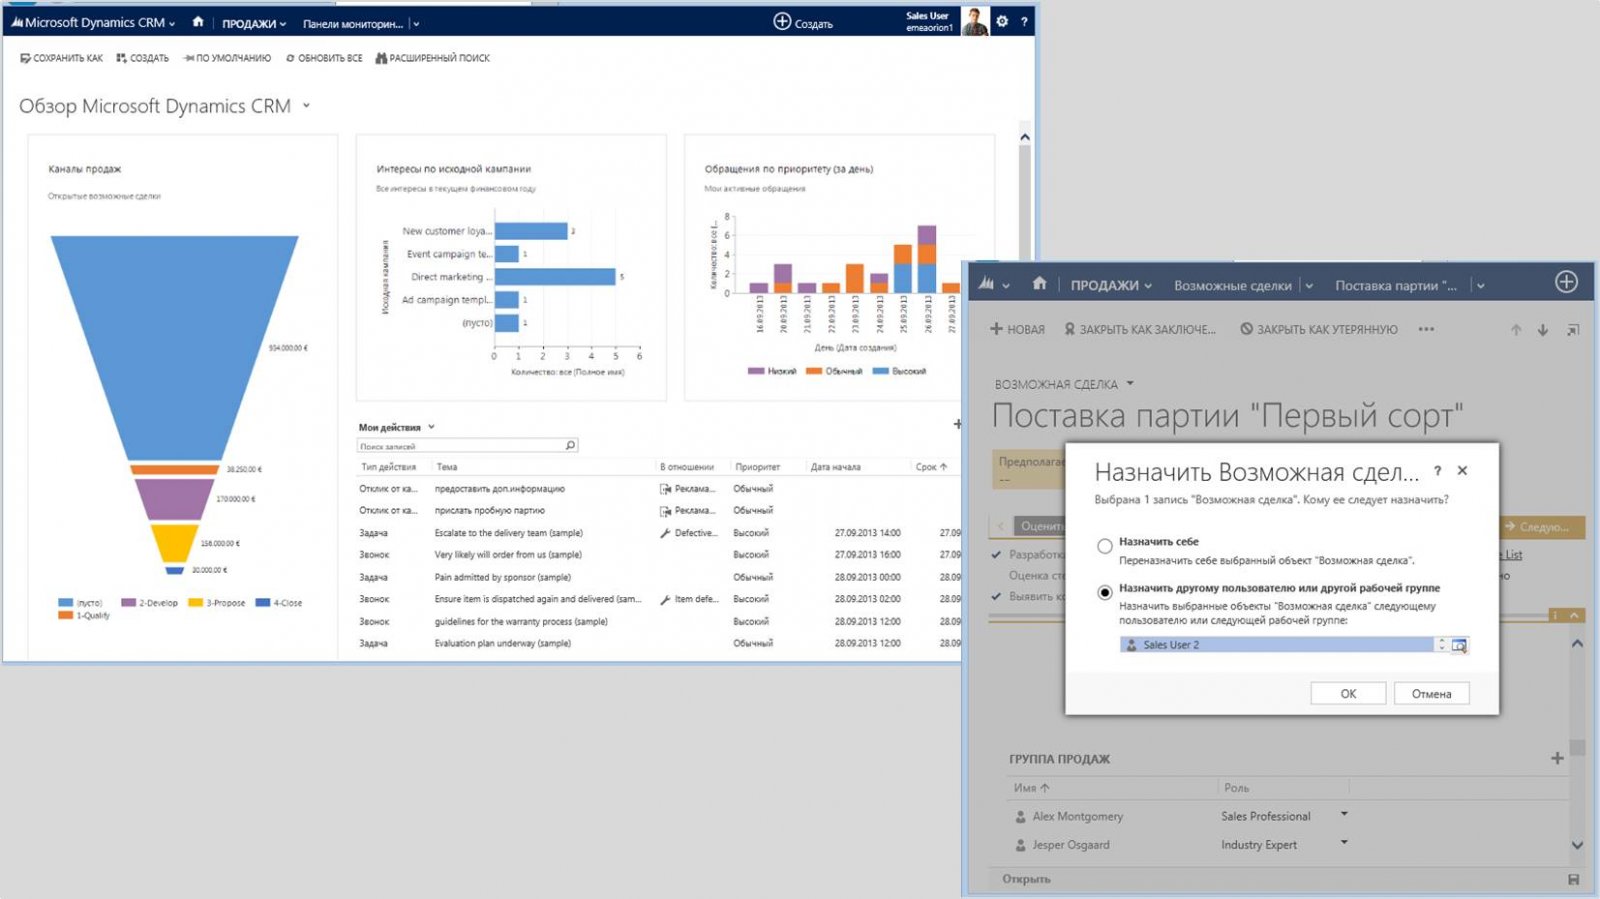1600x899 pixels.
Task: Click the home icon in dashboard window
Action: (197, 22)
